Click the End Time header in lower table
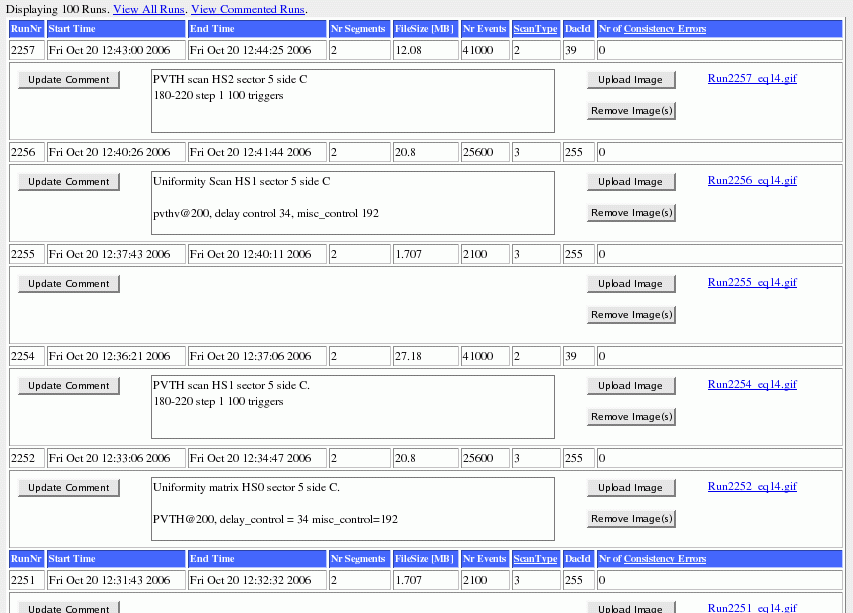This screenshot has height=613, width=853. tap(257, 559)
